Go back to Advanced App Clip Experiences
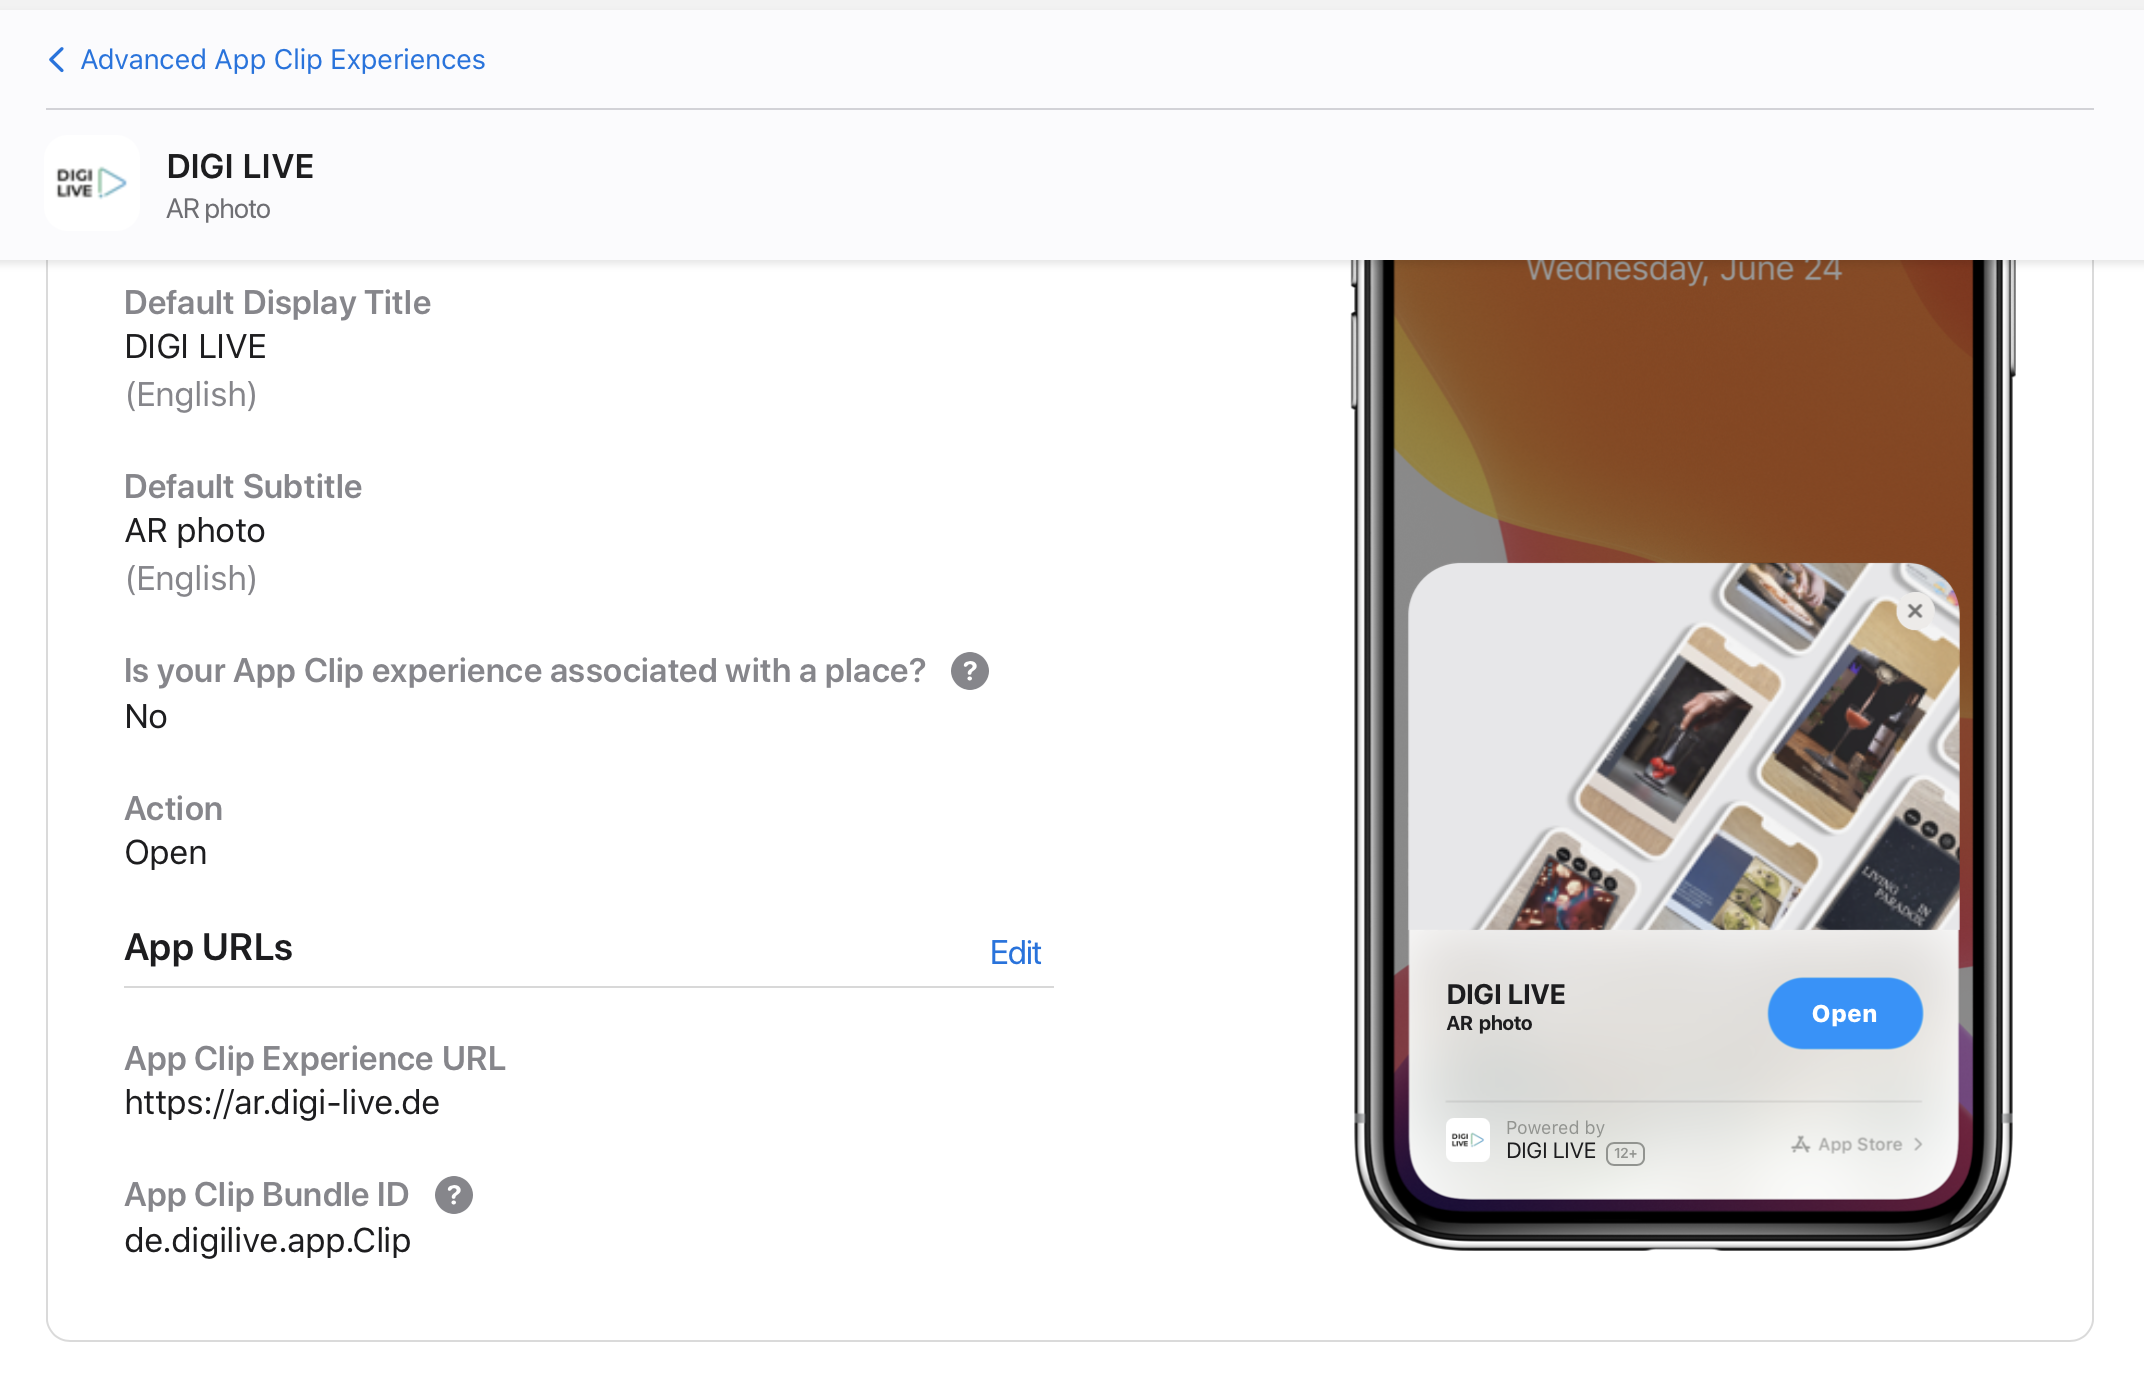Image resolution: width=2144 pixels, height=1378 pixels. pyautogui.click(x=282, y=60)
